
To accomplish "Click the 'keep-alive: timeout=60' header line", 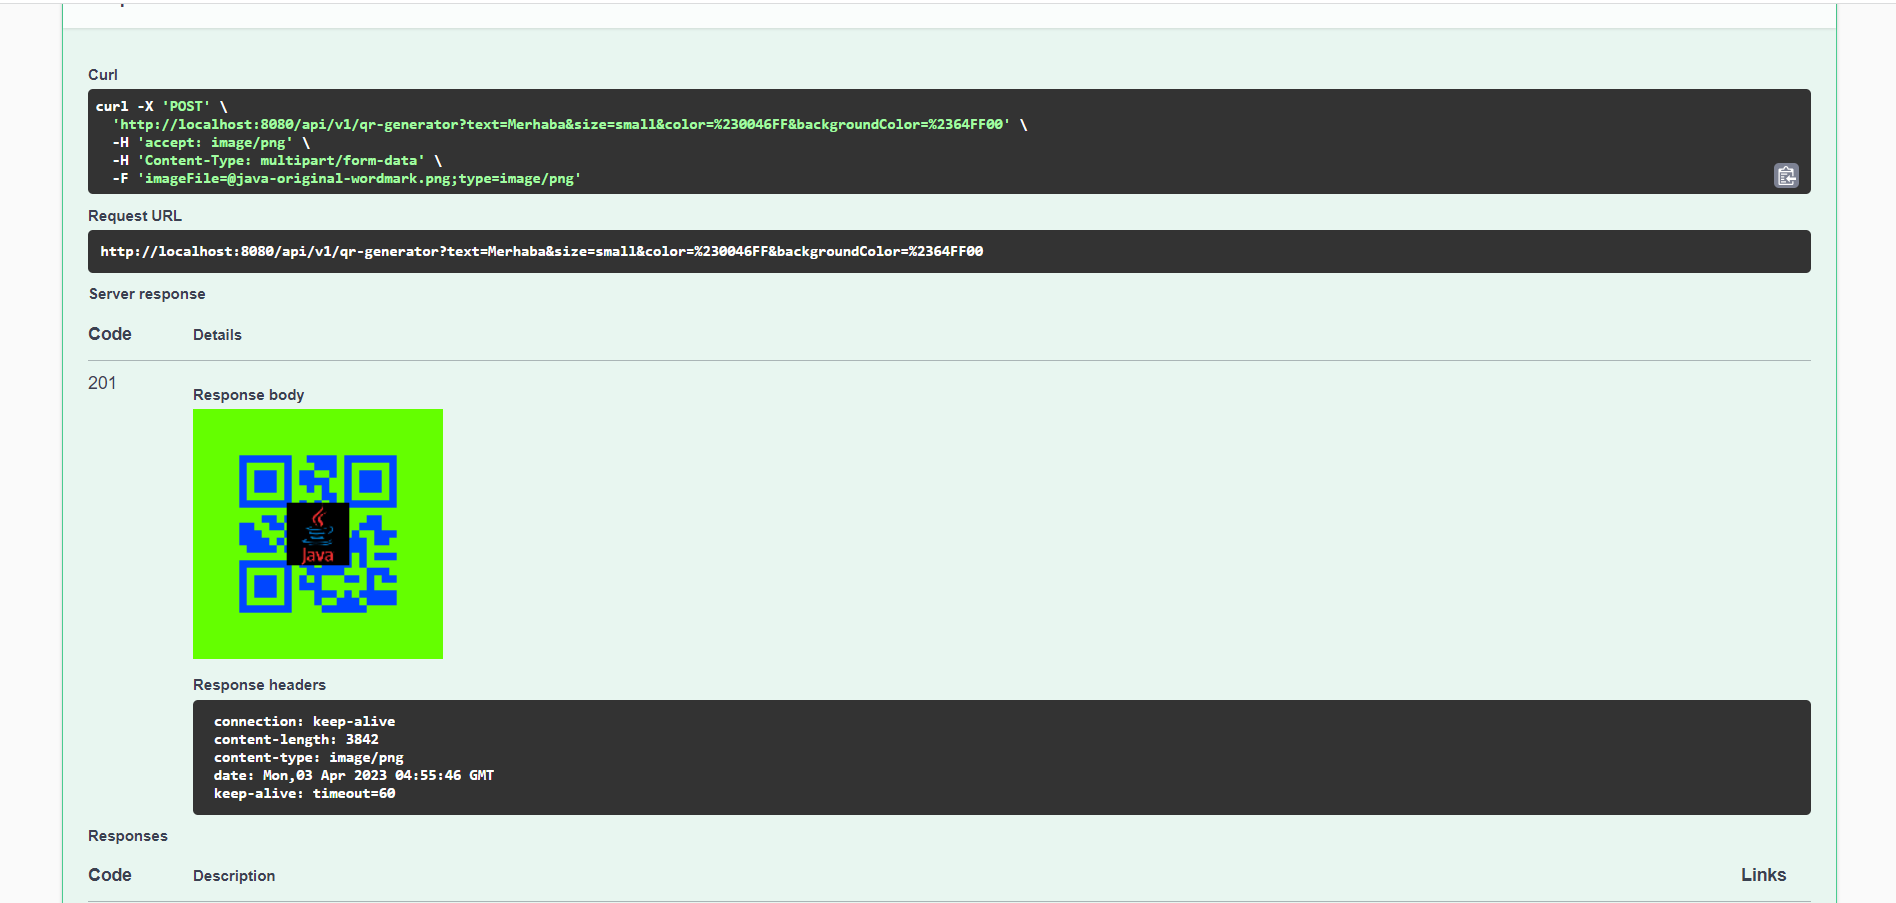I will click(304, 794).
